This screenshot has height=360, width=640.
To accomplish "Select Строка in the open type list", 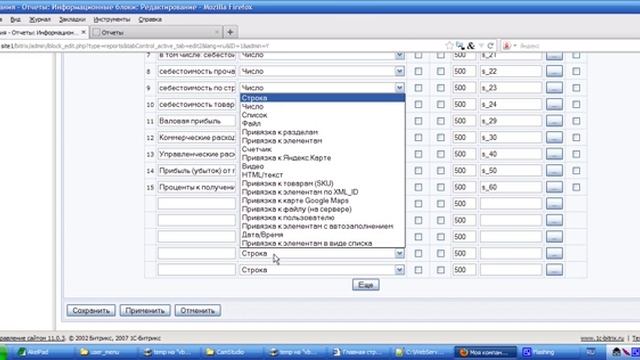I will click(x=322, y=98).
